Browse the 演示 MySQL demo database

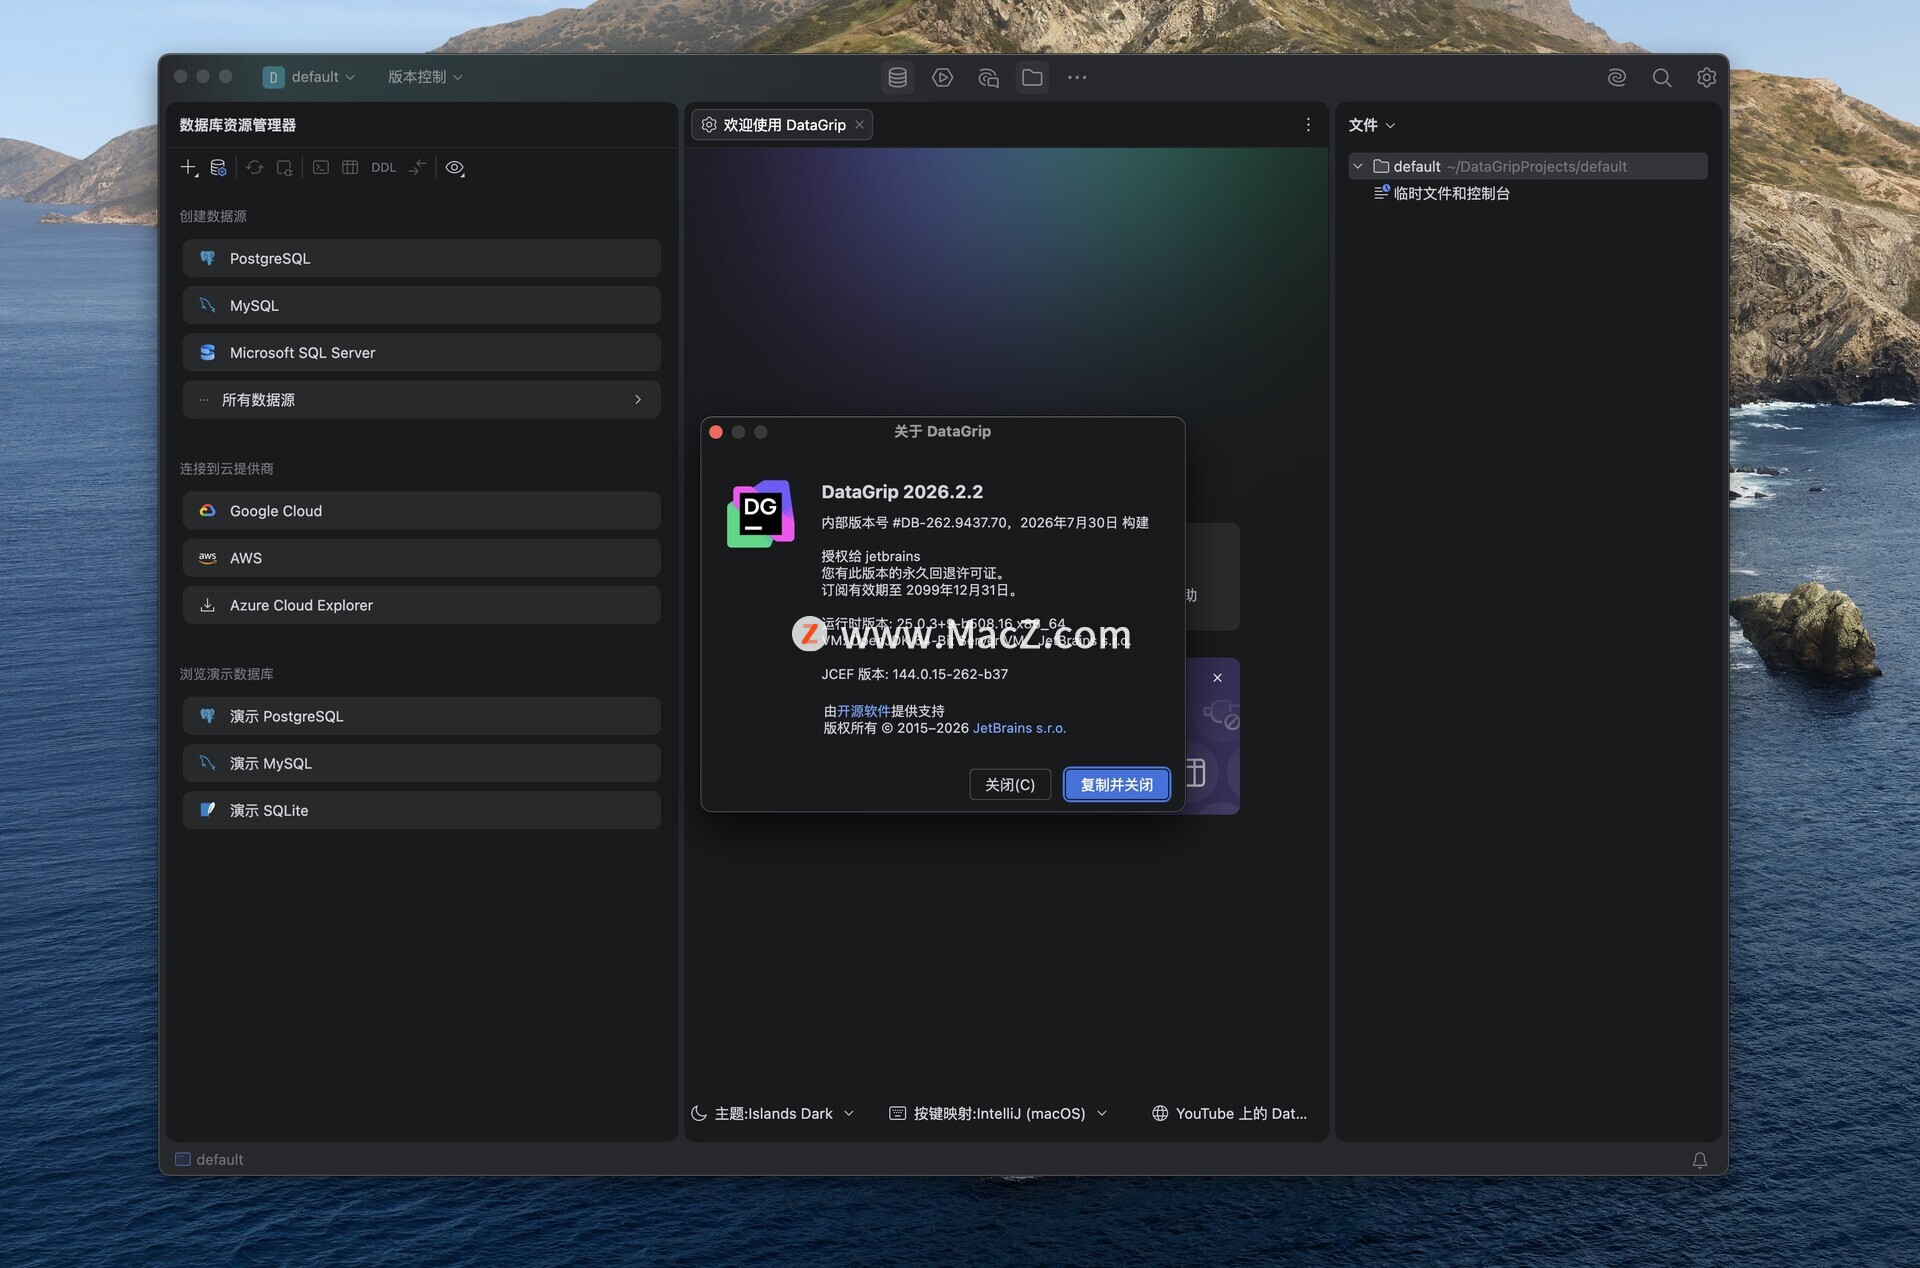(421, 763)
